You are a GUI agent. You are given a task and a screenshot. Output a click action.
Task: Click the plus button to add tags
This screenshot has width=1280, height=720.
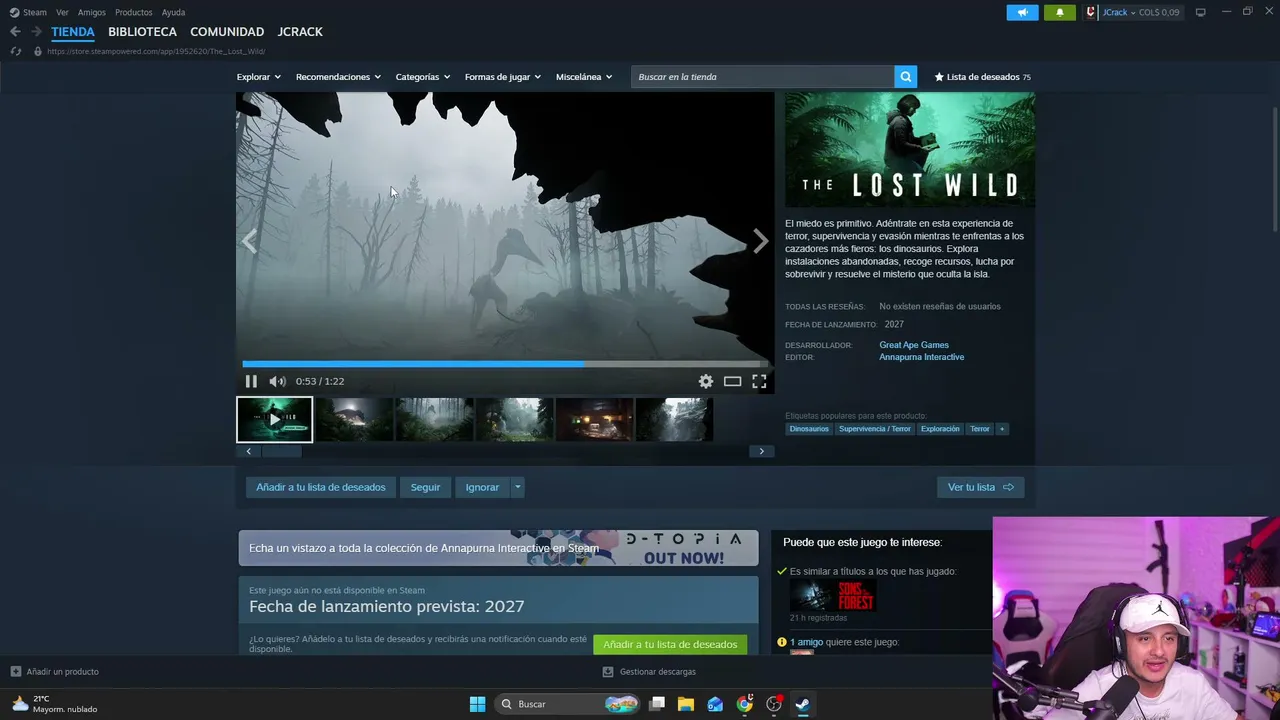pyautogui.click(x=1002, y=429)
